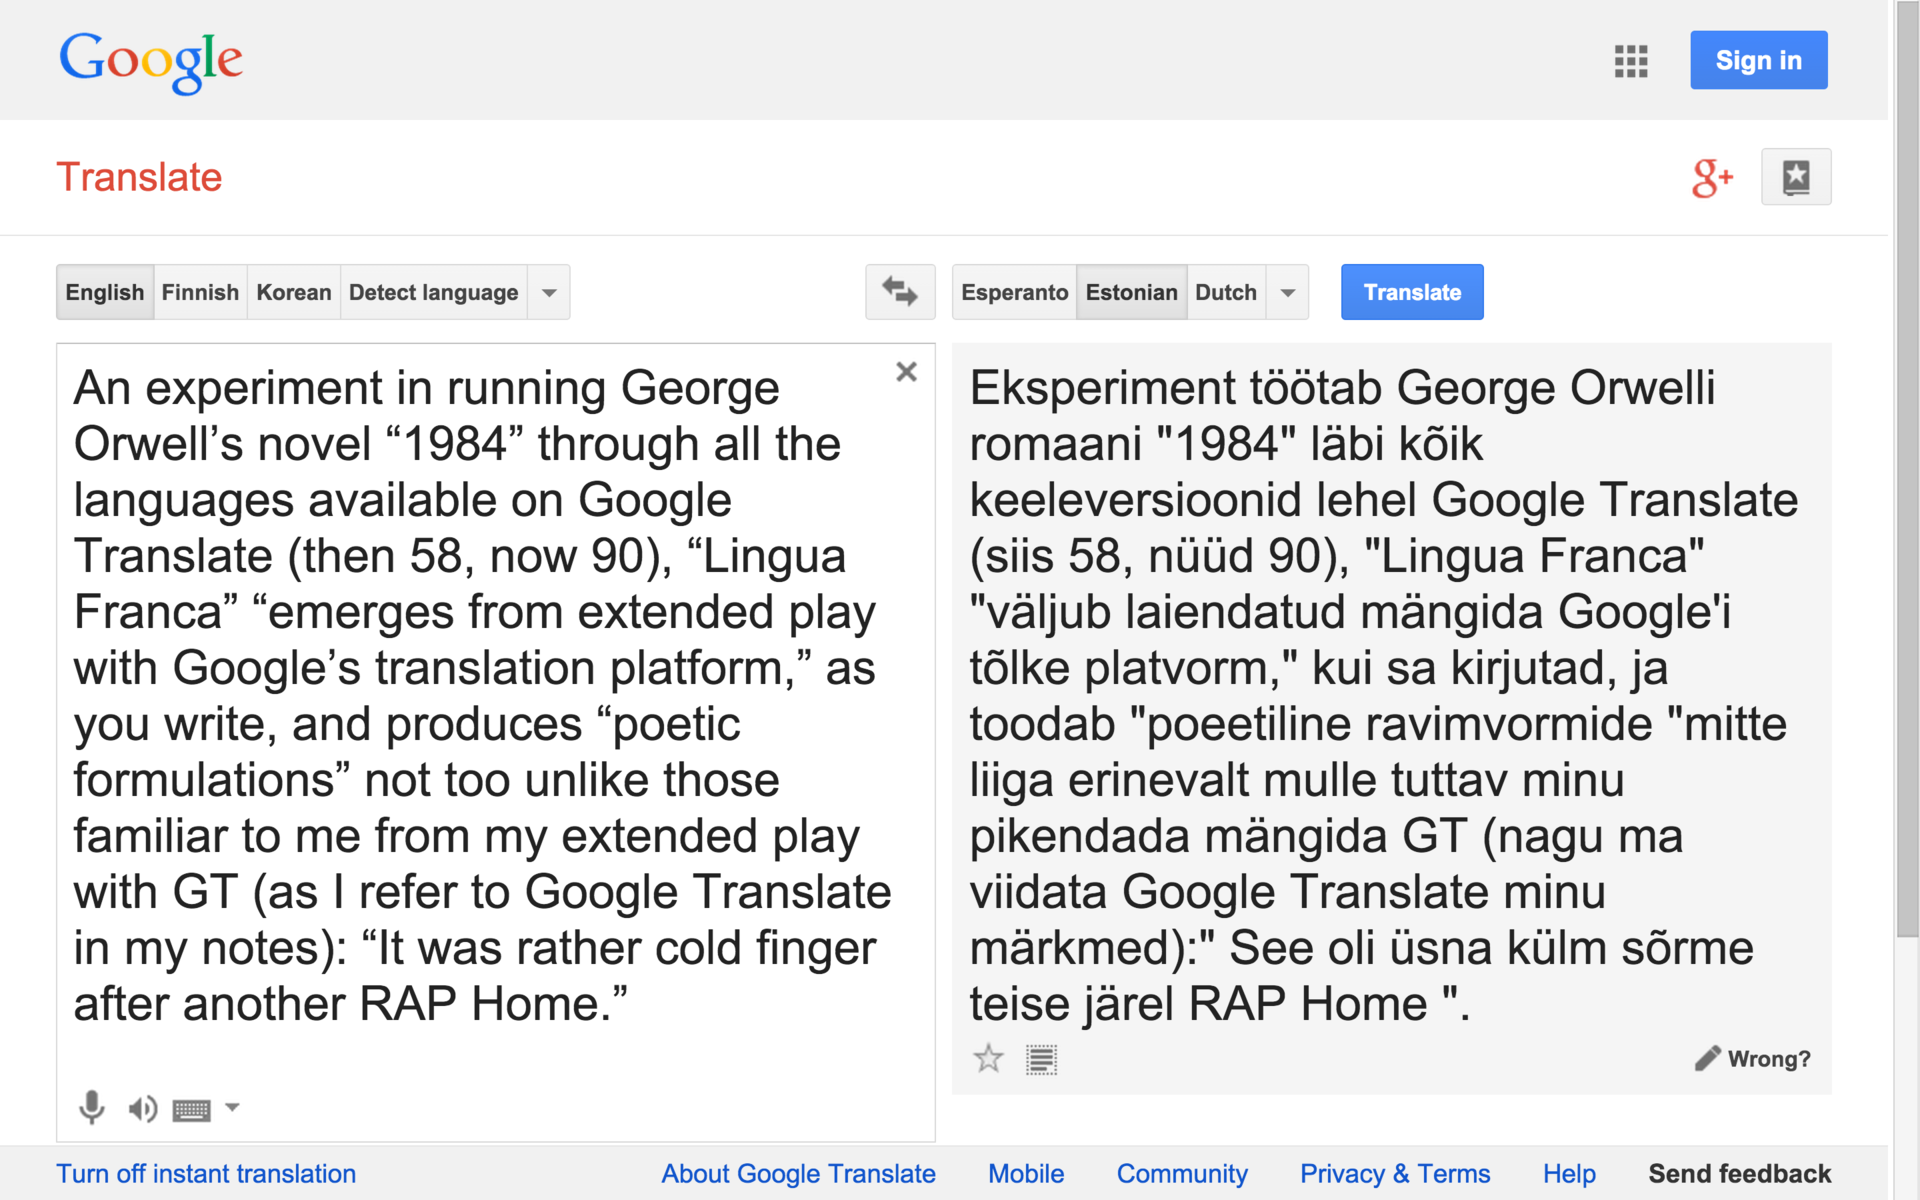This screenshot has width=1920, height=1200.
Task: Click the virtual keyboard icon
Action: click(191, 1109)
